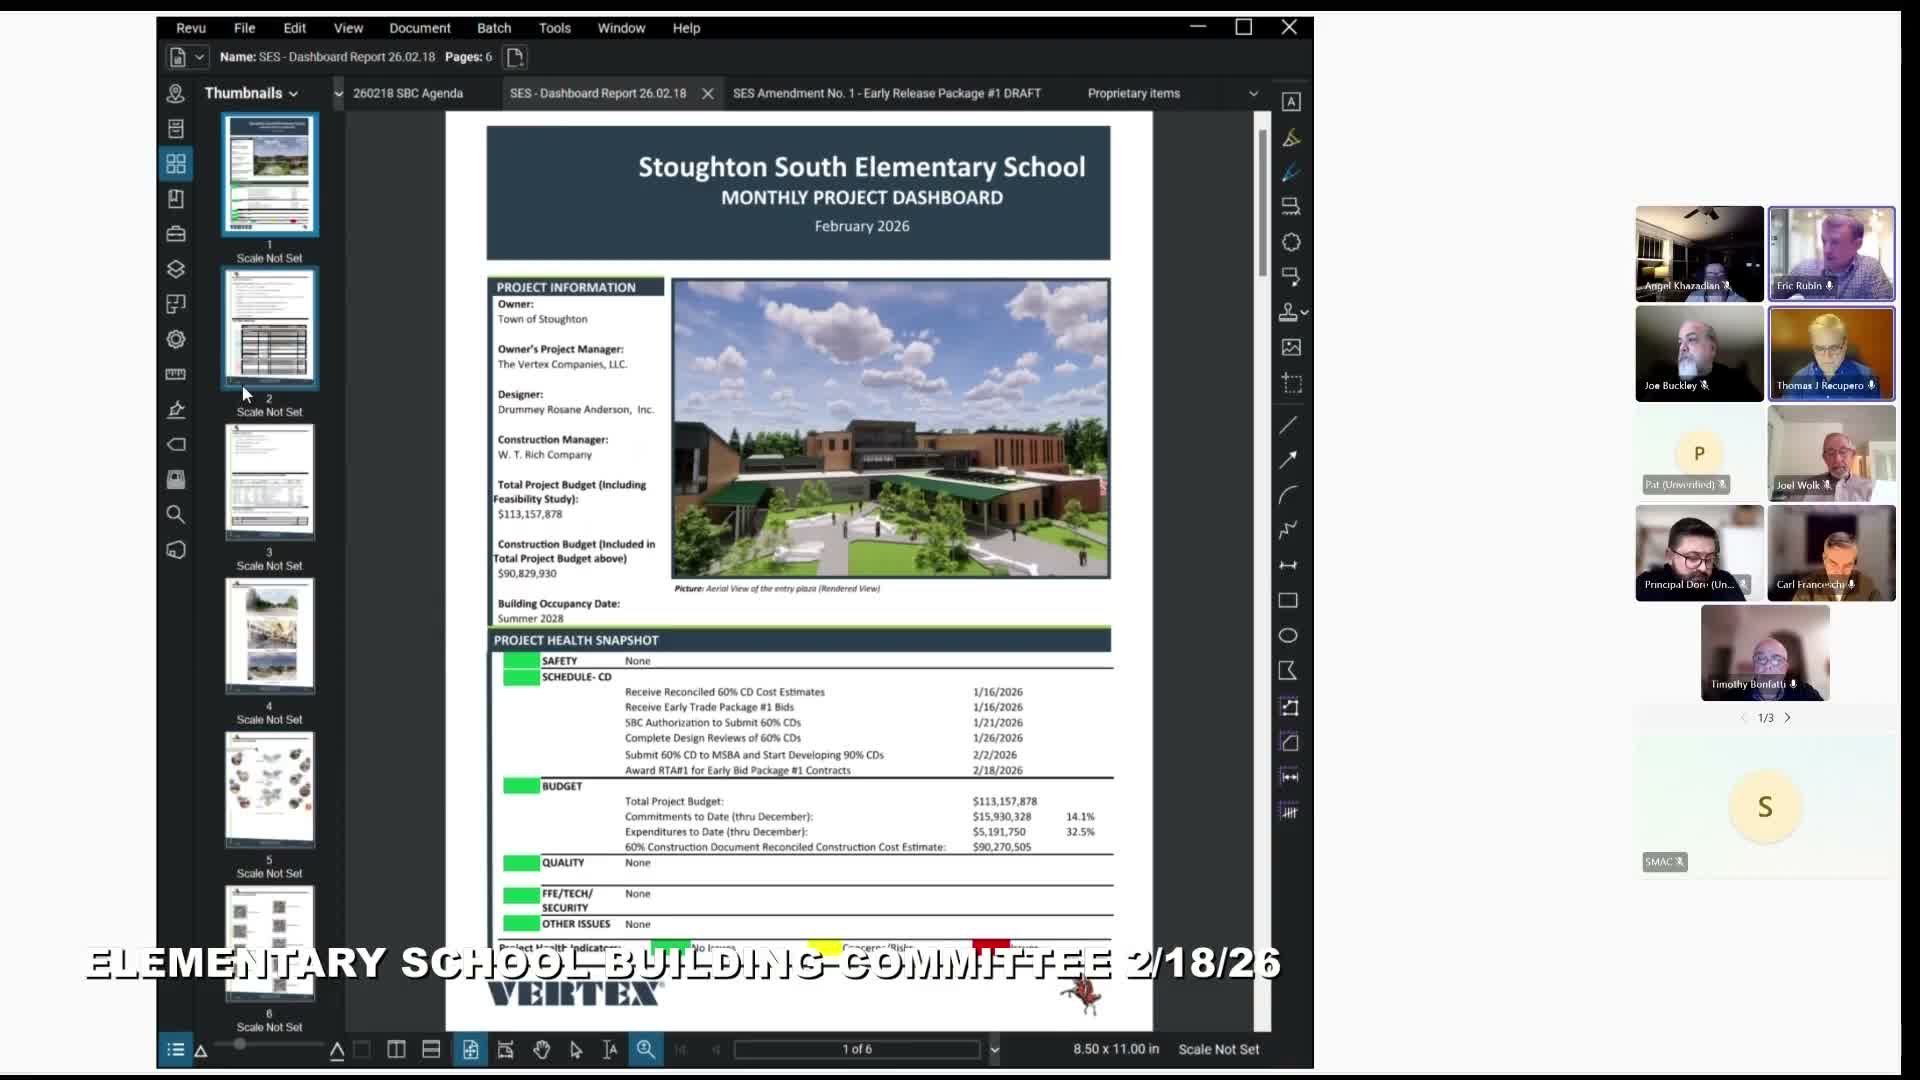Image resolution: width=1920 pixels, height=1080 pixels.
Task: Select the Ellipse markup tool
Action: coord(1288,636)
